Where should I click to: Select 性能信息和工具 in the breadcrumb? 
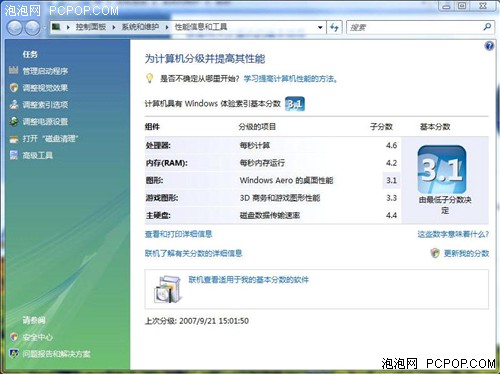[201, 27]
